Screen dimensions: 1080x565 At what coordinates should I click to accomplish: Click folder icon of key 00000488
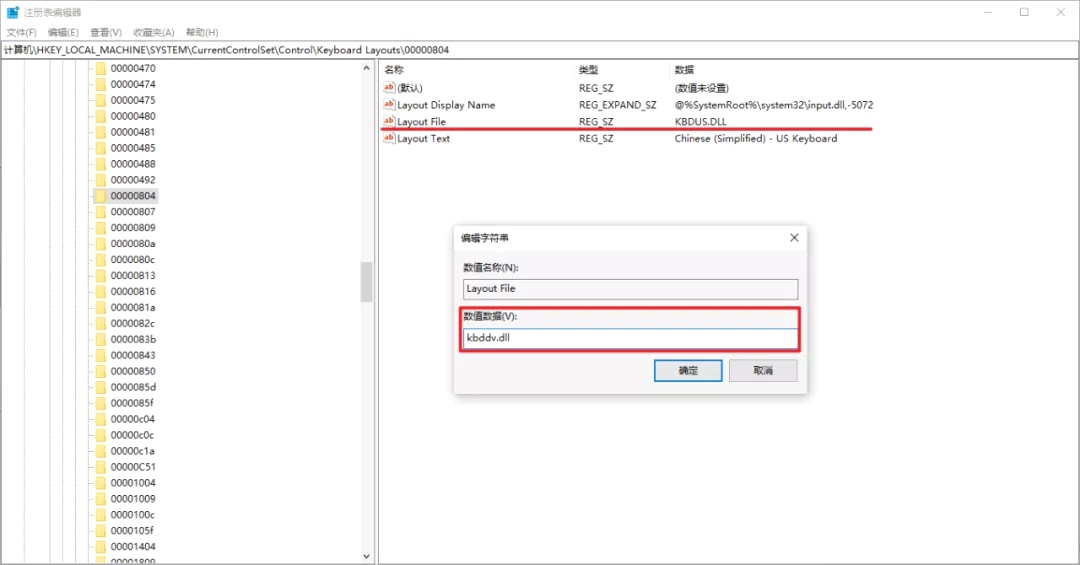pyautogui.click(x=101, y=164)
